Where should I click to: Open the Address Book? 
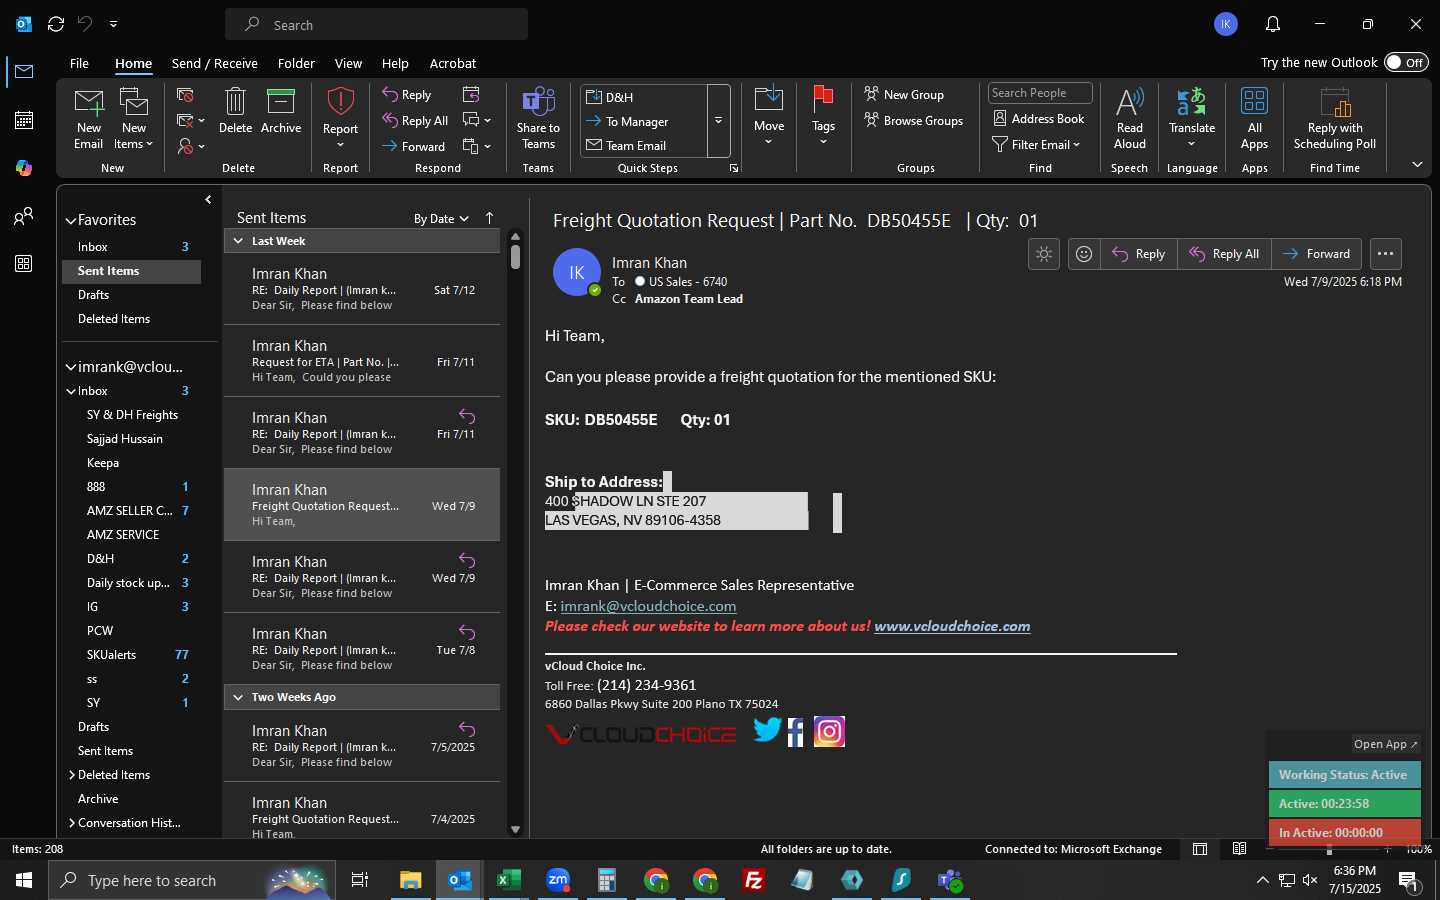pos(1038,119)
